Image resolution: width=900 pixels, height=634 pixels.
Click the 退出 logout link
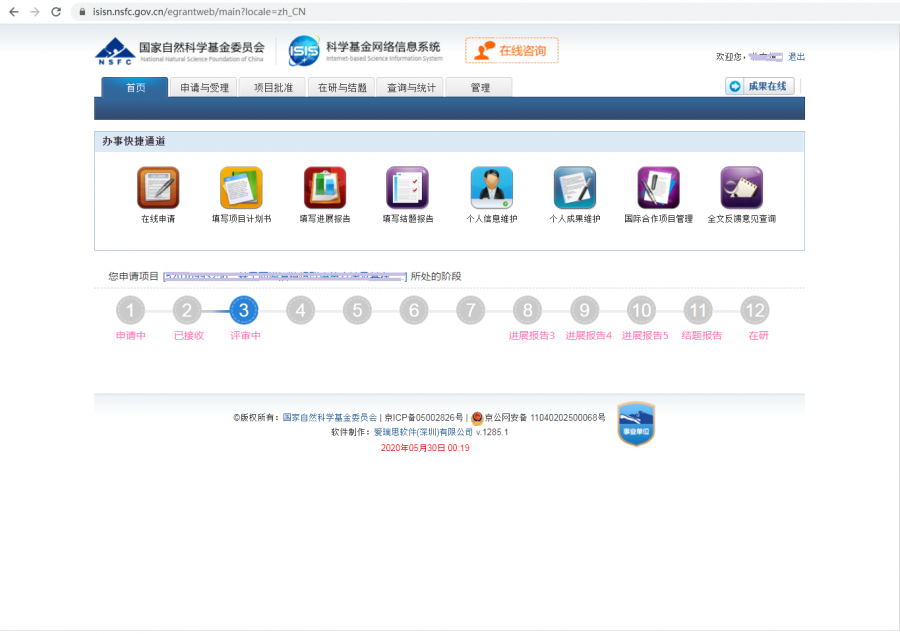coord(796,57)
